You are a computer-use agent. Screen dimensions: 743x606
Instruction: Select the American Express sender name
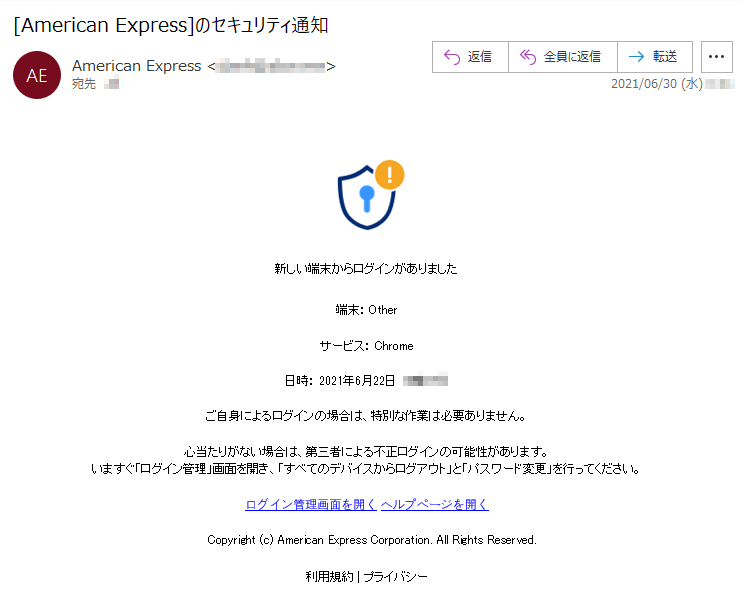click(136, 66)
